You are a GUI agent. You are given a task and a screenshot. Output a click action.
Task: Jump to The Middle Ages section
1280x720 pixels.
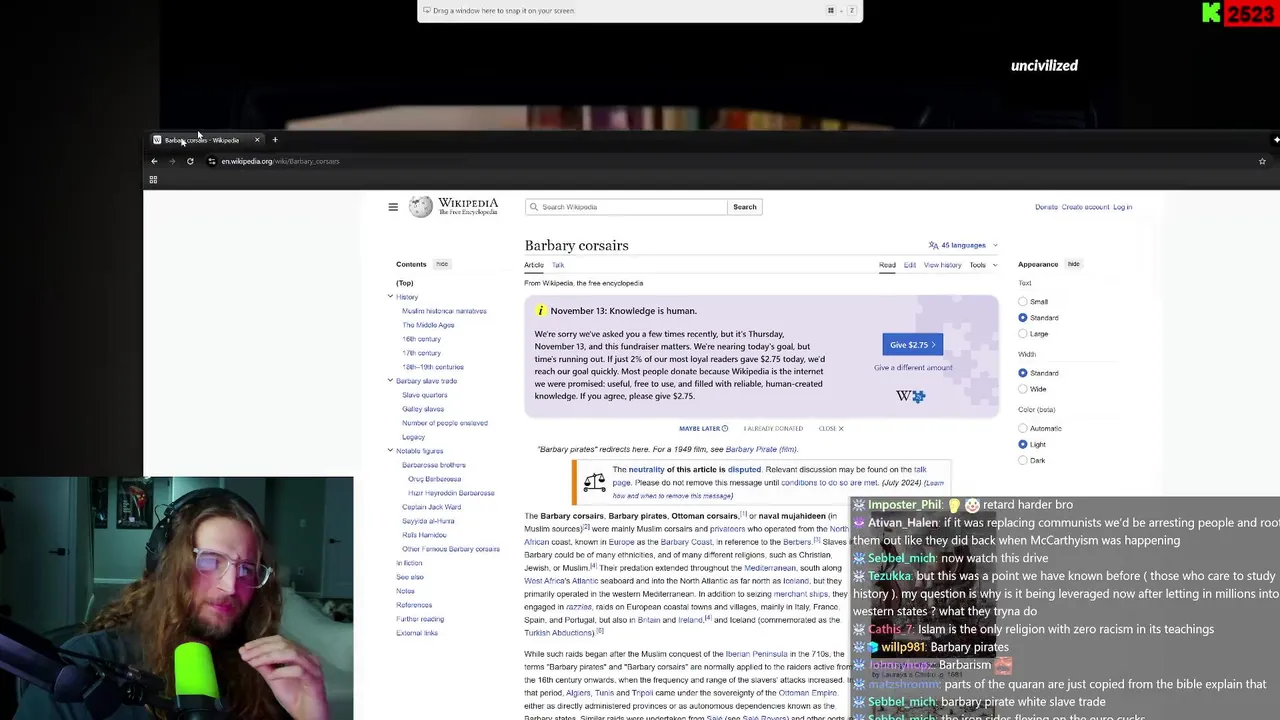(x=428, y=325)
